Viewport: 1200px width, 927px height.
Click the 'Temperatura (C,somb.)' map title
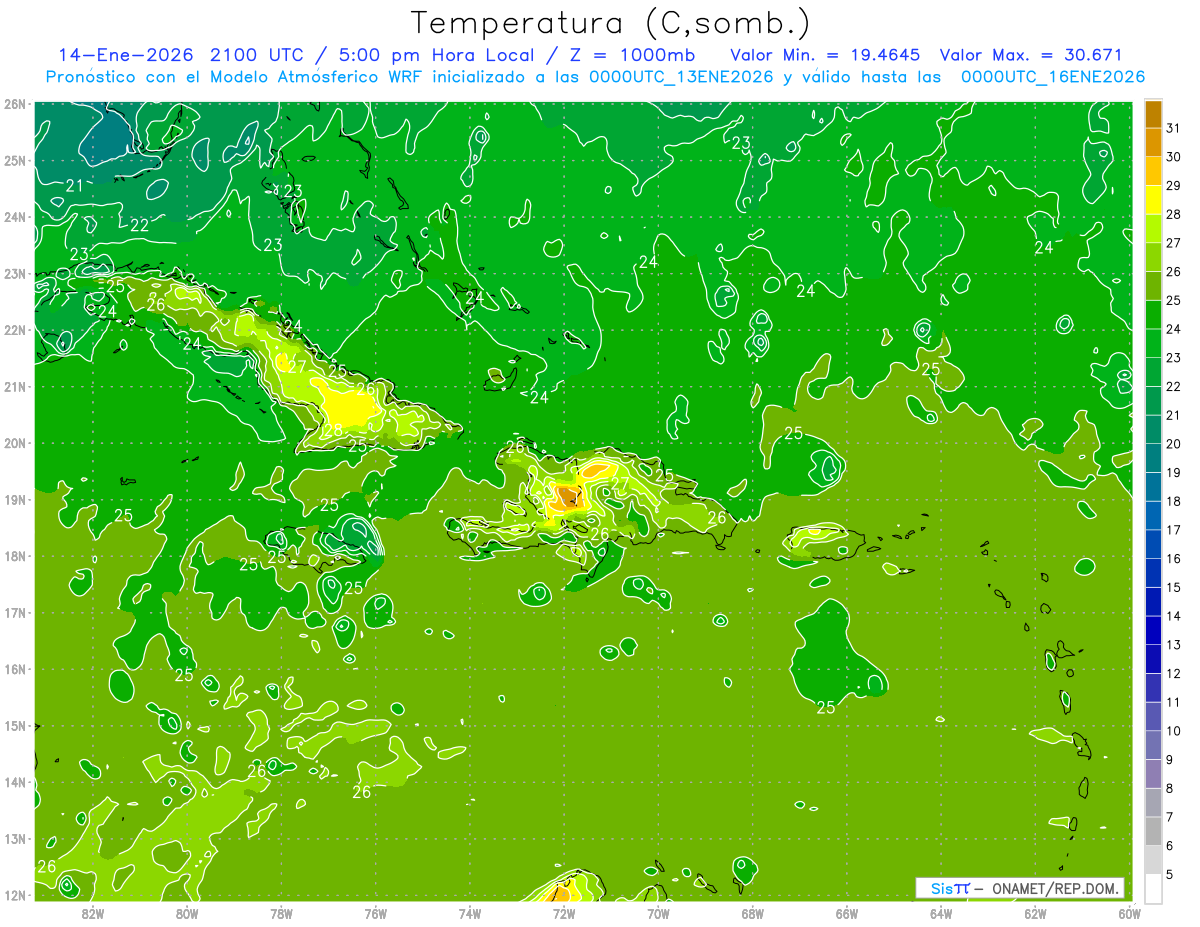tap(610, 23)
